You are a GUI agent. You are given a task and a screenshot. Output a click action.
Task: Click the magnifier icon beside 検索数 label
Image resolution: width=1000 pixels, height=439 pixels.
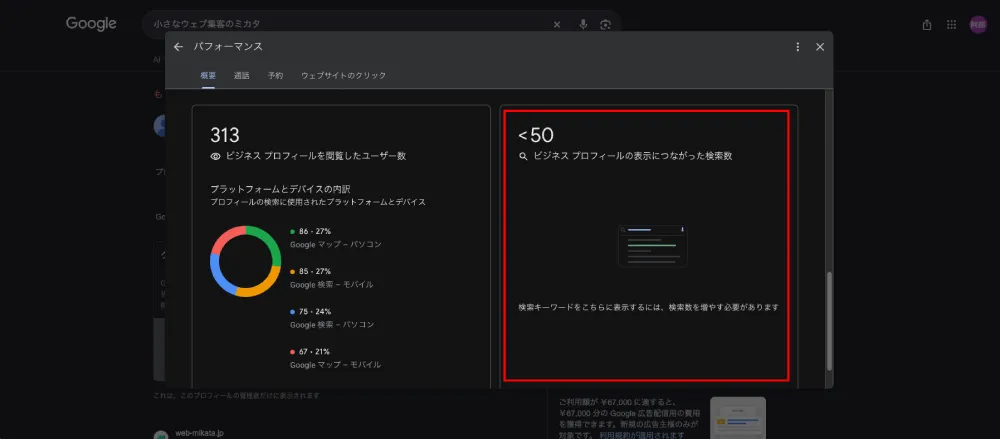pyautogui.click(x=524, y=156)
